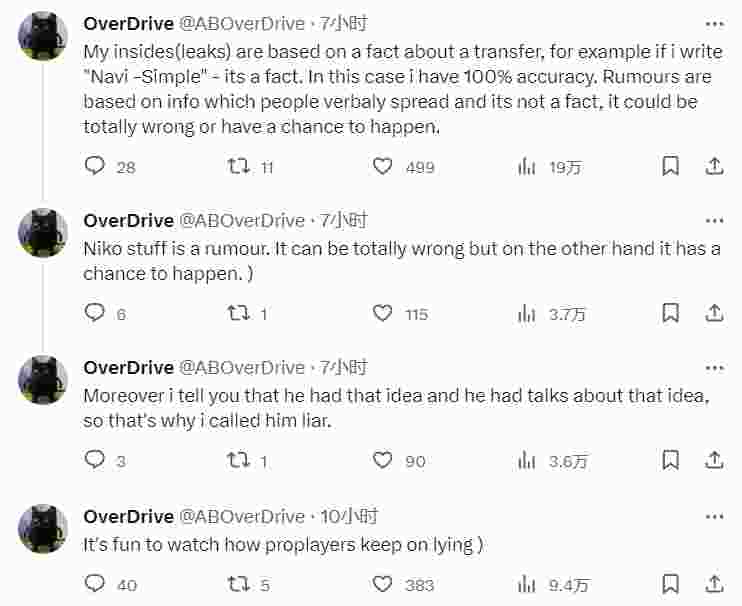Viewport: 742px width, 606px height.
Task: Like the "proplayers keep on lying" tweet
Action: pyautogui.click(x=383, y=583)
